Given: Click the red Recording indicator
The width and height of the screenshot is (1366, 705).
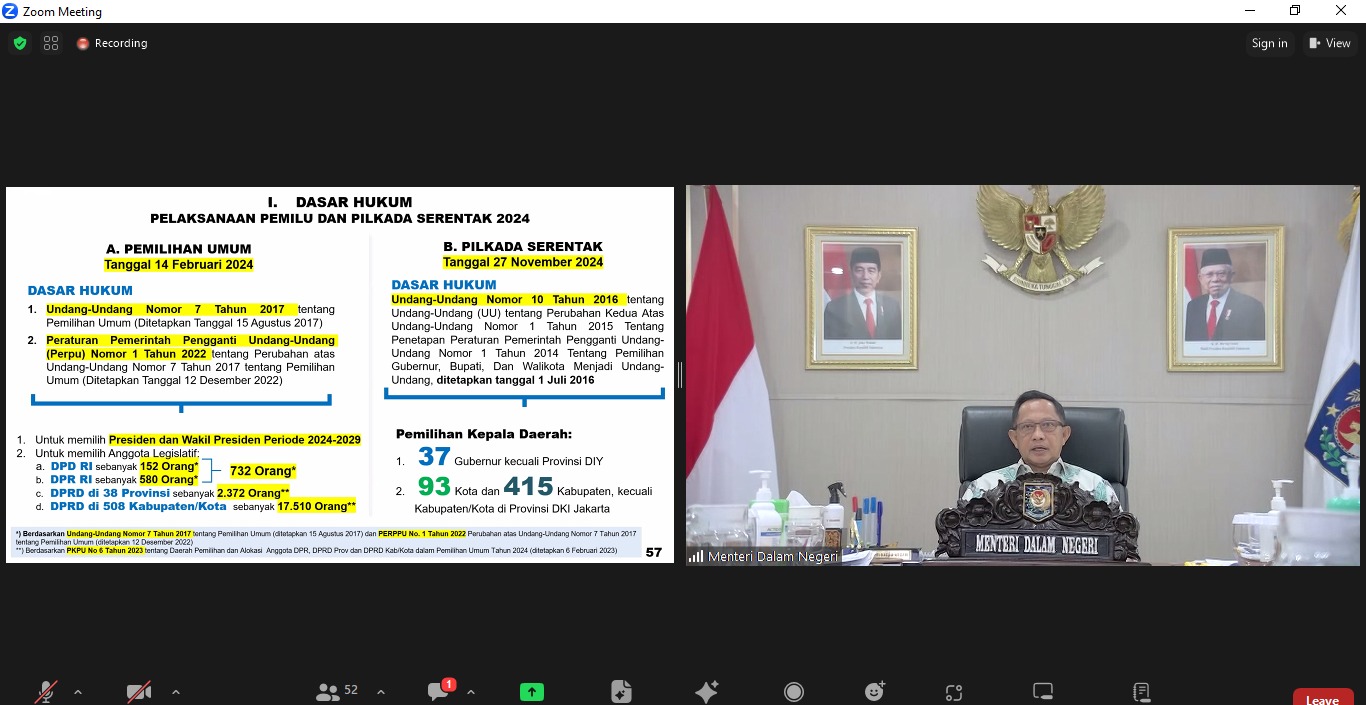Looking at the screenshot, I should pos(112,43).
